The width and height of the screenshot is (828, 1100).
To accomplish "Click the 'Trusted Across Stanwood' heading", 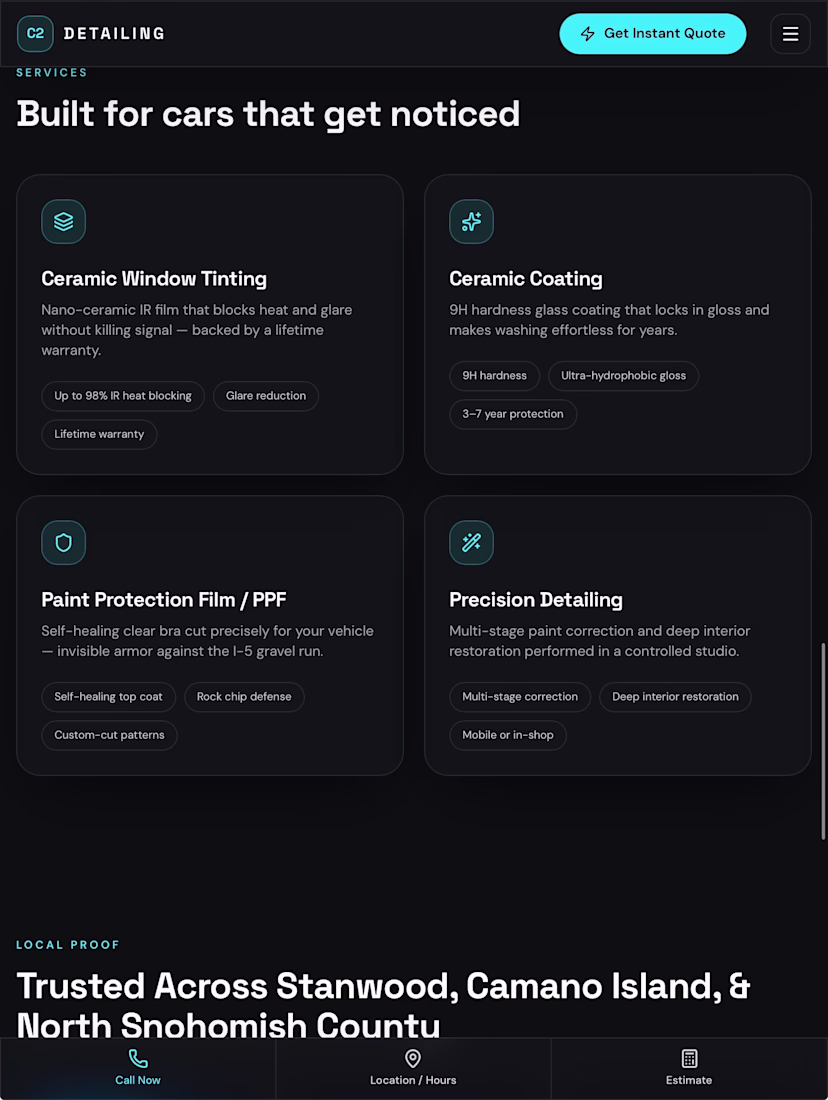I will [x=383, y=1005].
